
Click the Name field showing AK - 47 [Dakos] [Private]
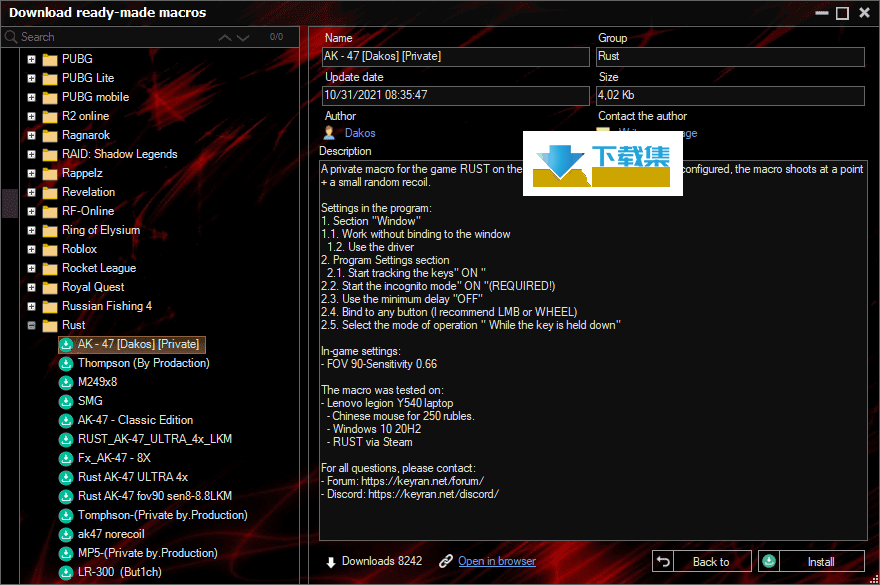coord(456,57)
